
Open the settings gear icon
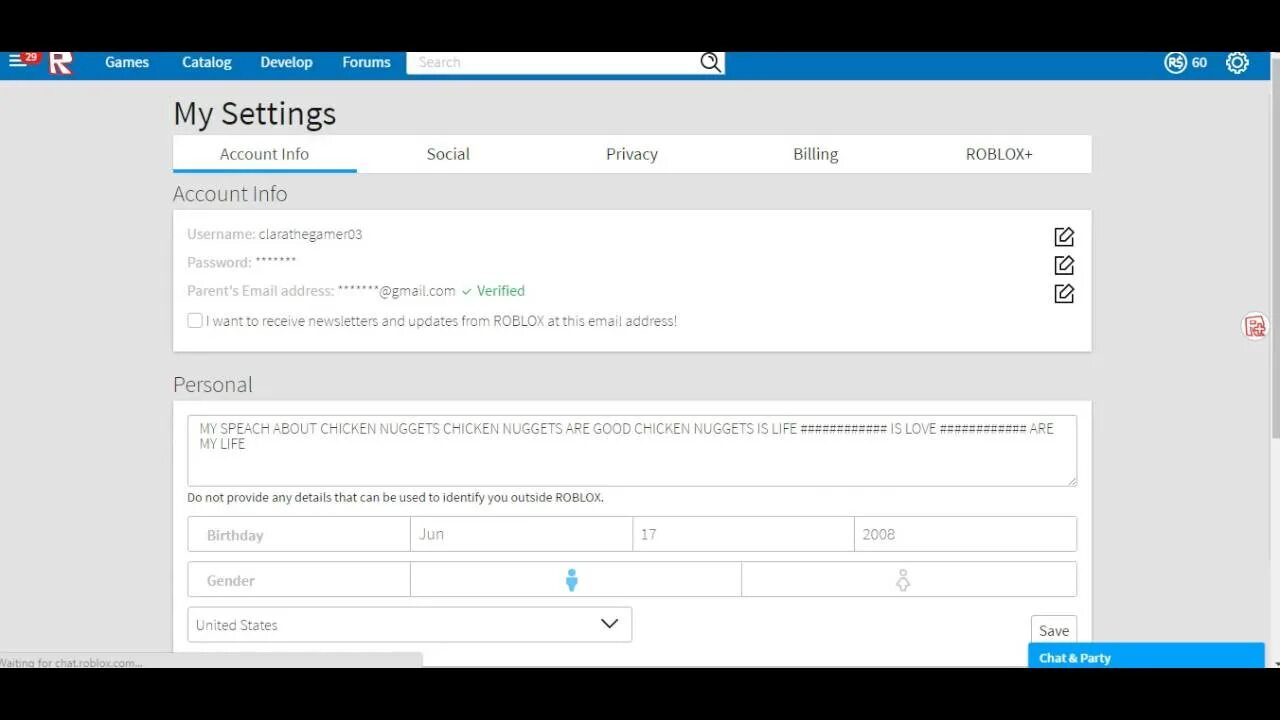(1237, 62)
